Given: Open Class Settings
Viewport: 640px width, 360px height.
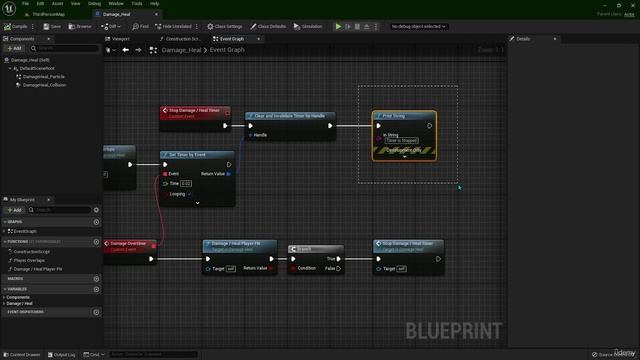Looking at the screenshot, I should pos(224,27).
